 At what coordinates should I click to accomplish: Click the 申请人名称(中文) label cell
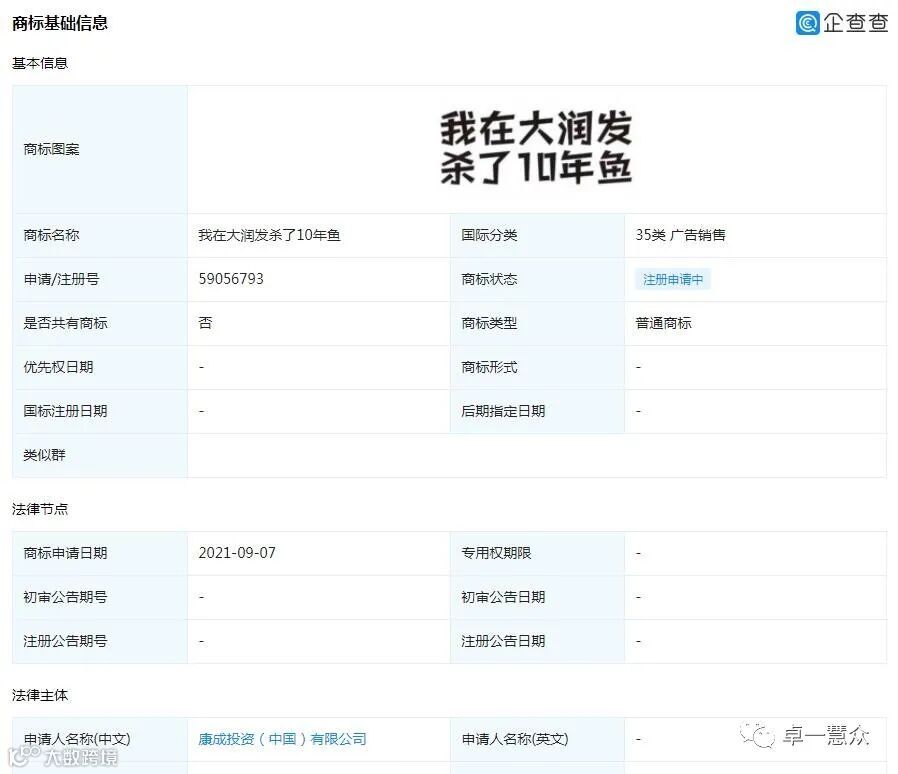tap(100, 740)
